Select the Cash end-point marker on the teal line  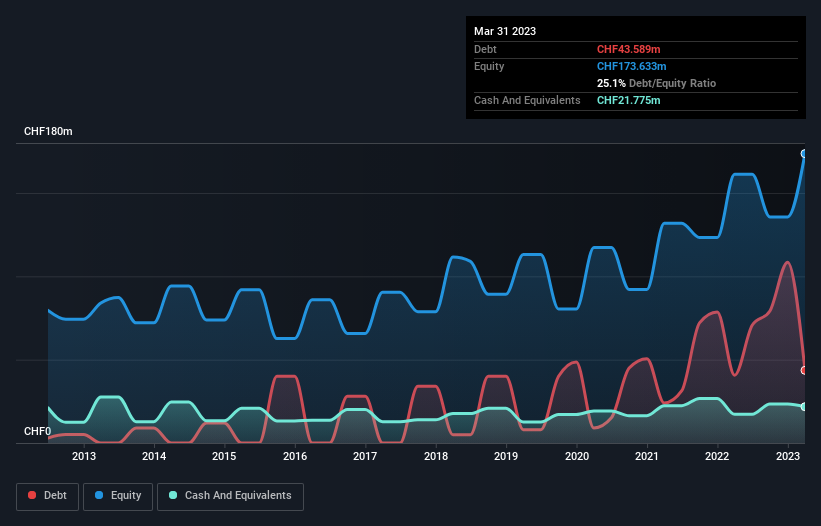click(804, 407)
